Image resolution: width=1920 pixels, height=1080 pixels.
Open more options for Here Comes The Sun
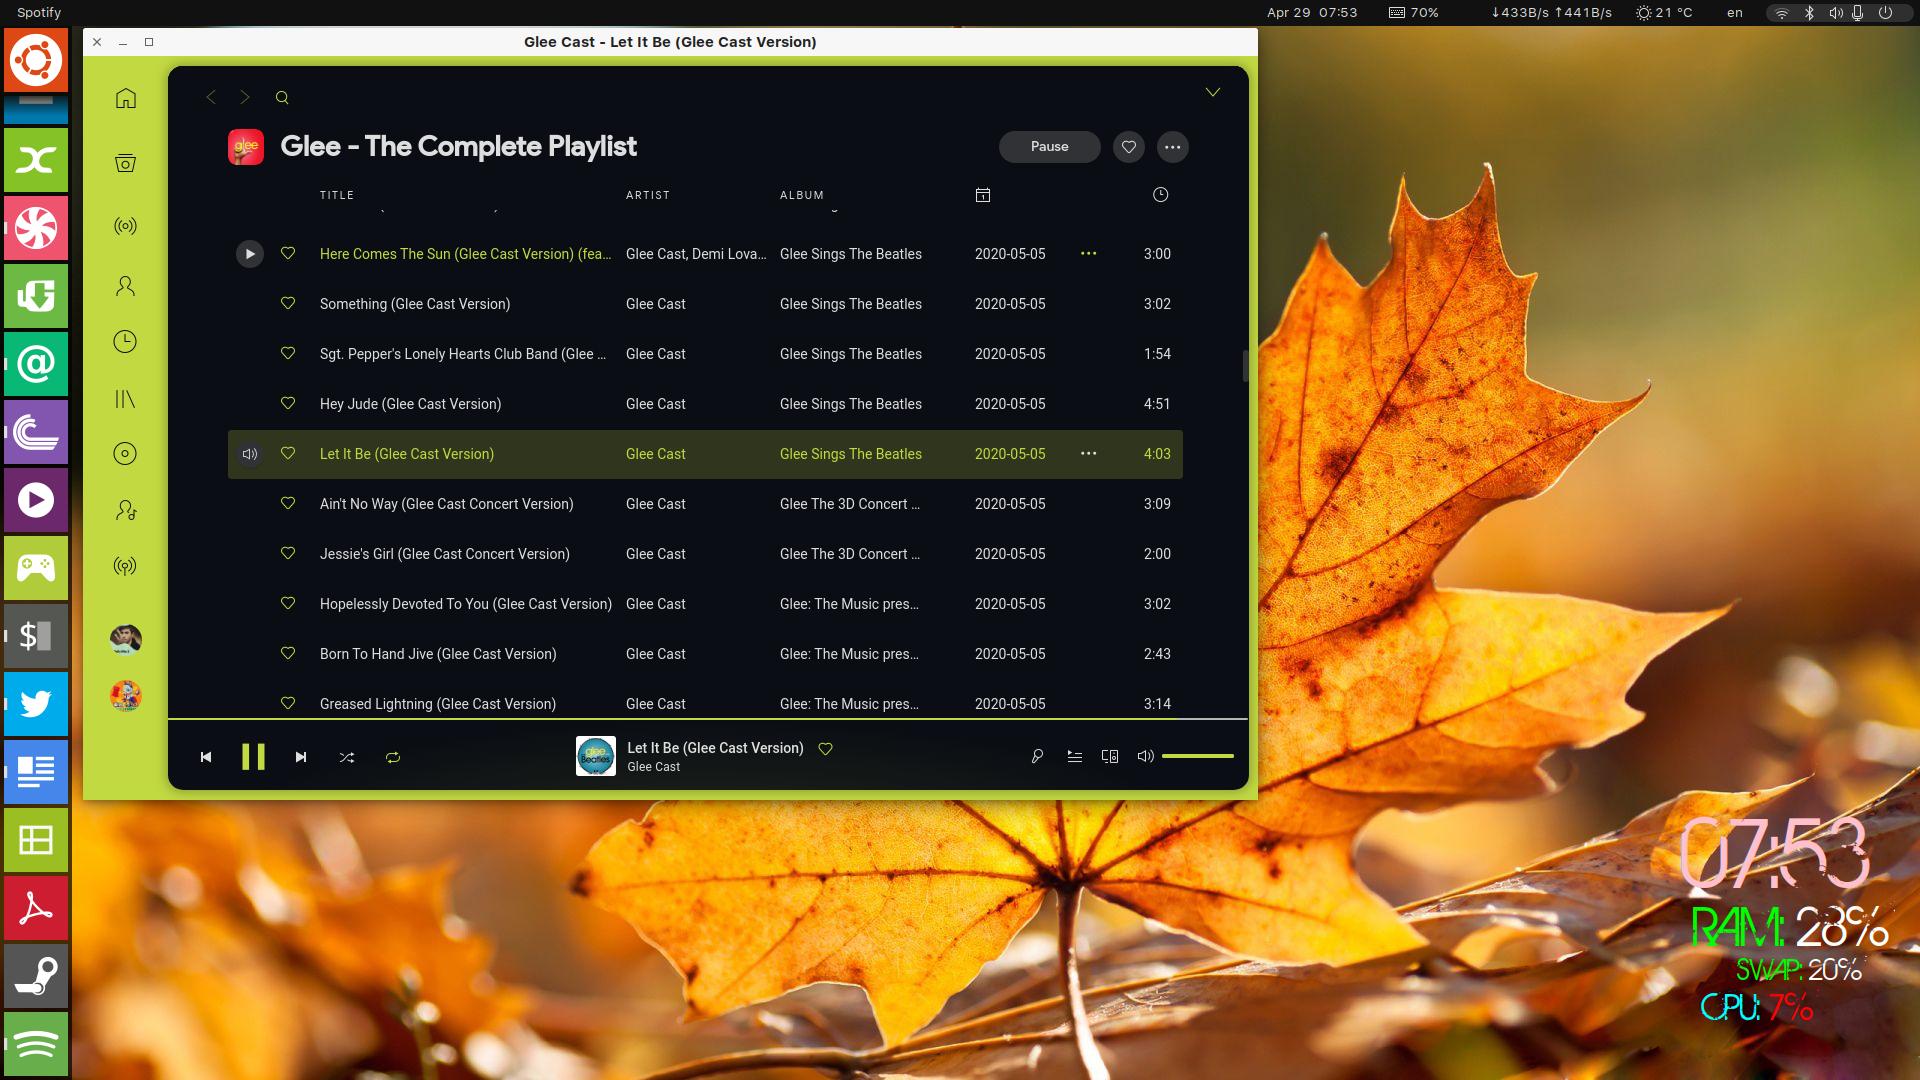[x=1089, y=254]
